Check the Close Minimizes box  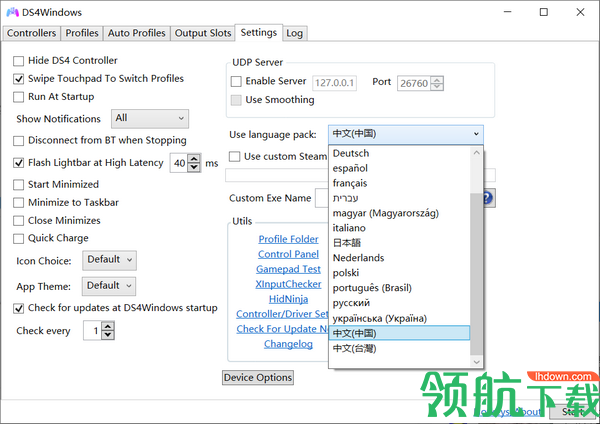point(18,221)
